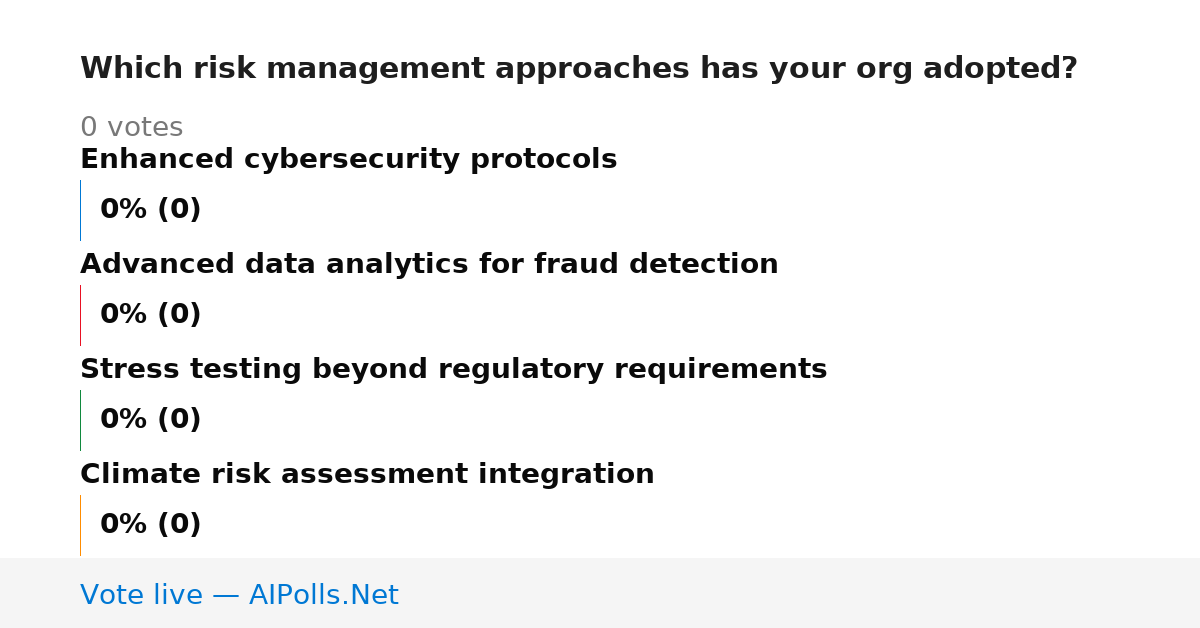Image resolution: width=1200 pixels, height=628 pixels.
Task: Click the green bar for stress testing
Action: (80, 420)
